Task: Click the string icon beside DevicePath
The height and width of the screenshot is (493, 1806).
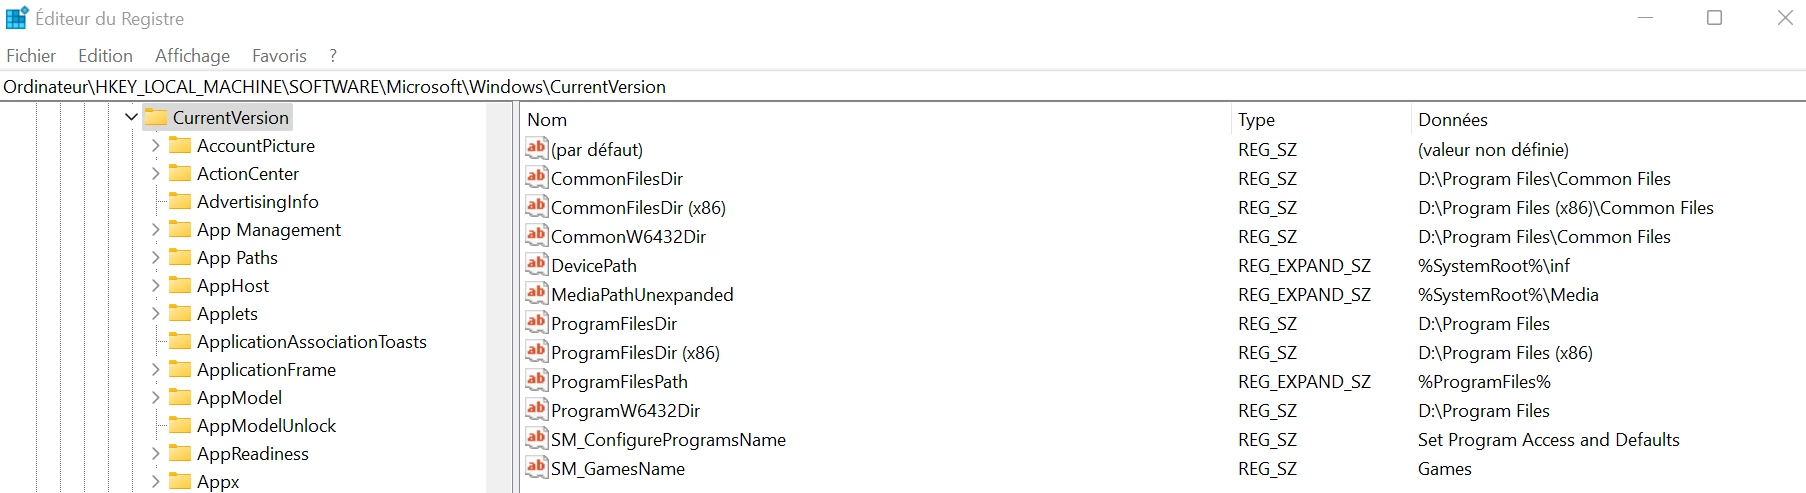Action: 537,264
